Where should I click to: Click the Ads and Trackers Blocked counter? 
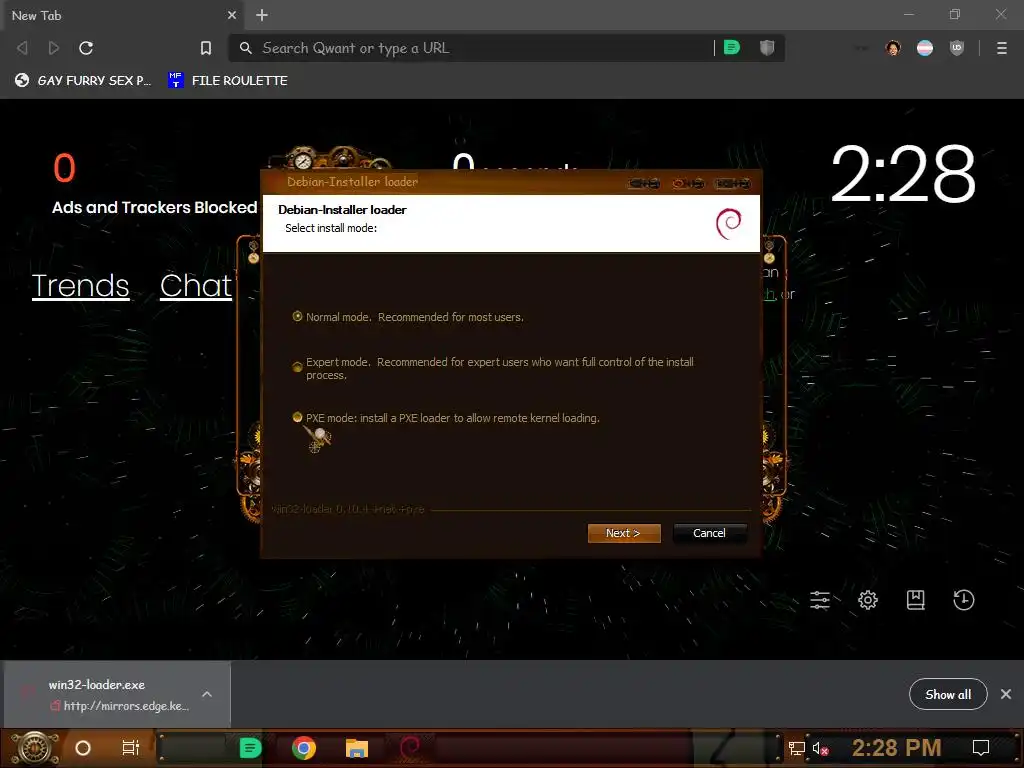pos(154,184)
